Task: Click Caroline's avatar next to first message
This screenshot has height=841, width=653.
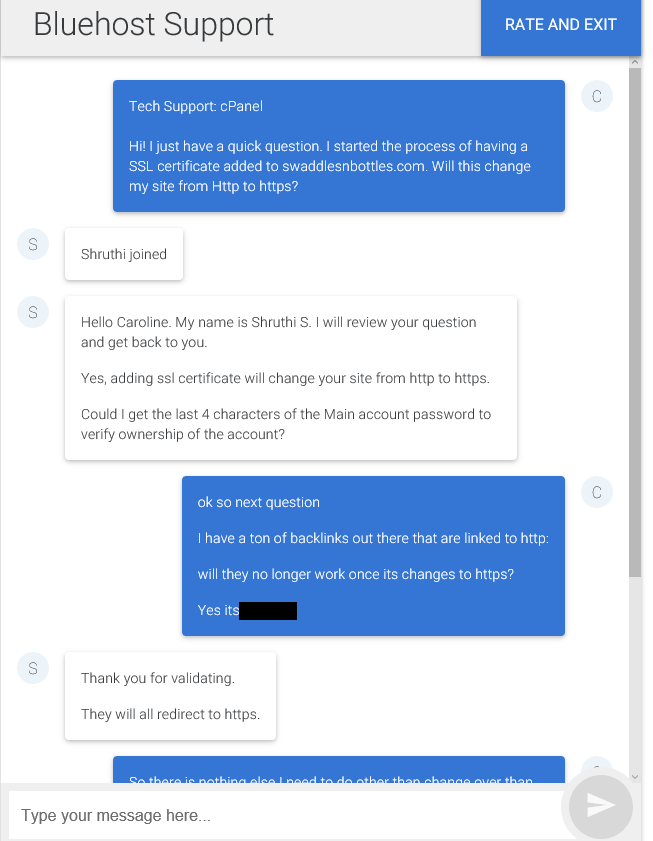Action: click(x=597, y=96)
